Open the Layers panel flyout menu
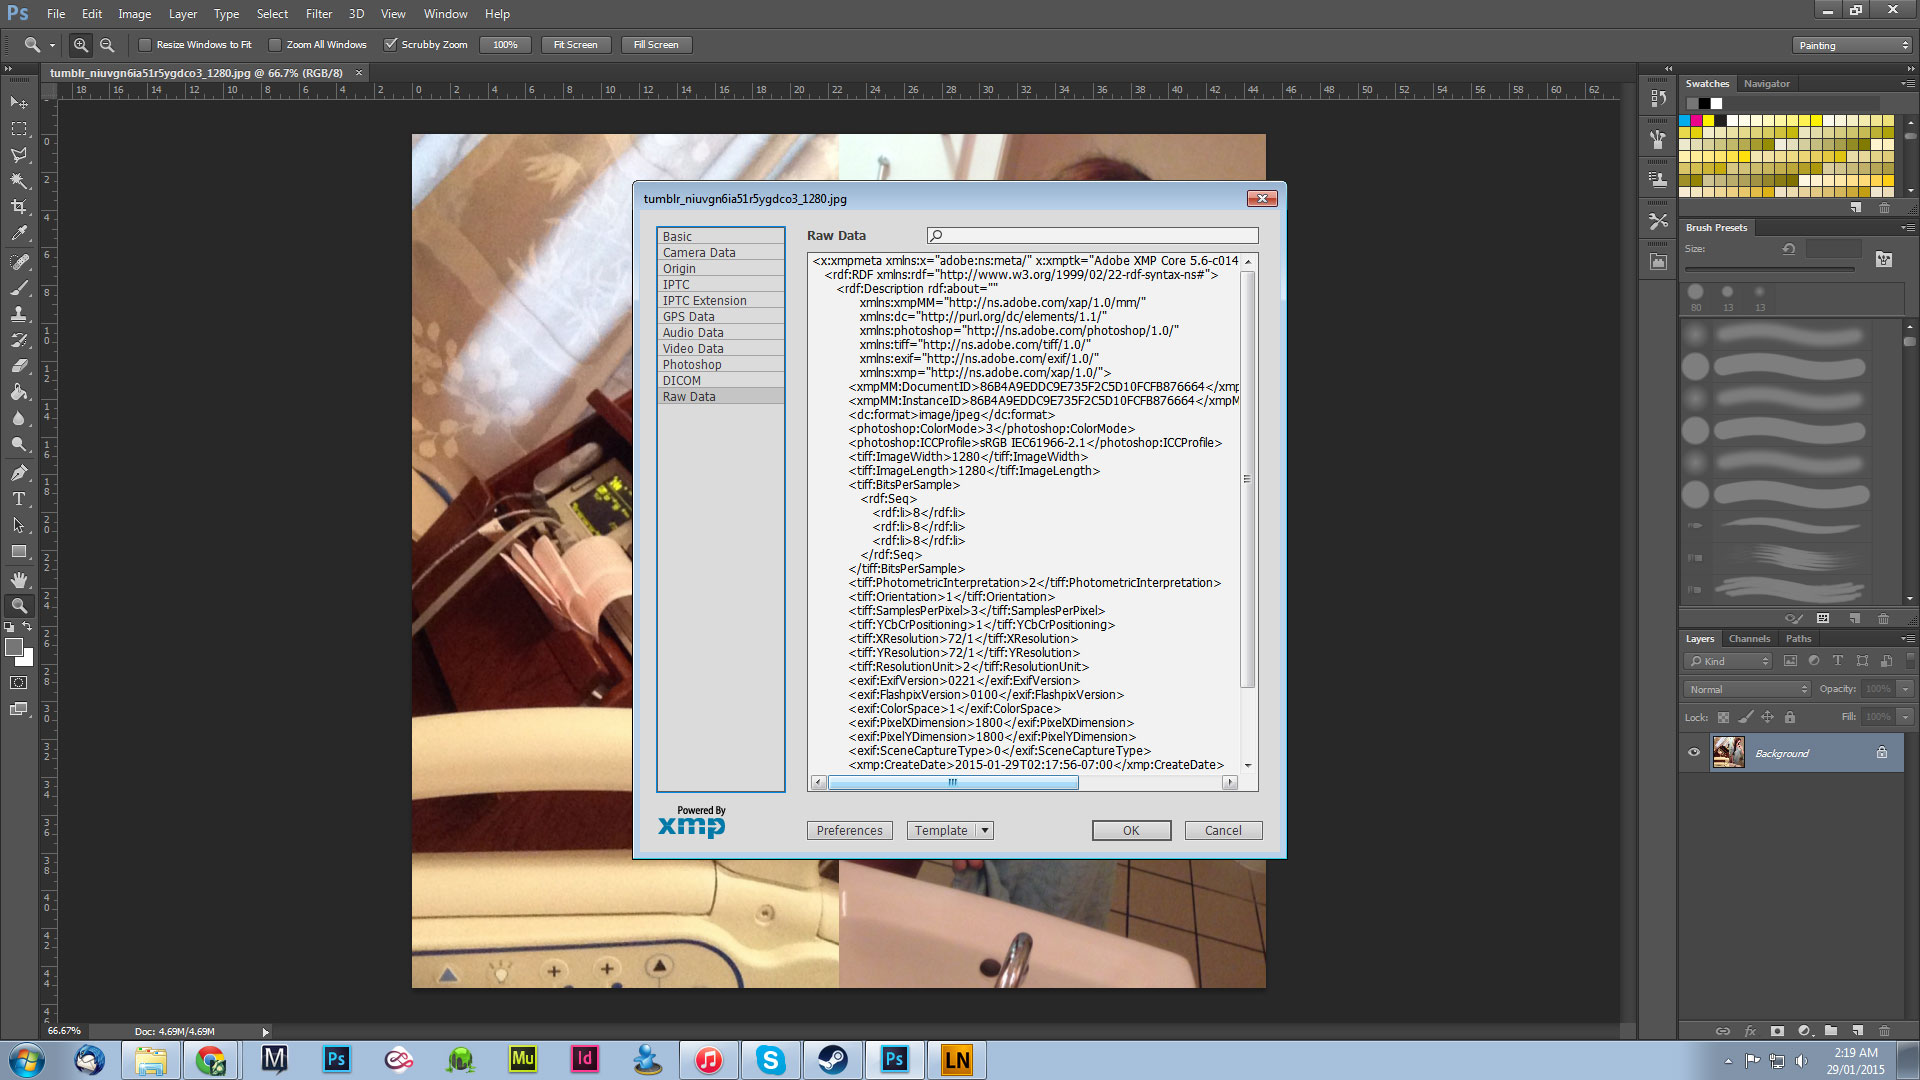 point(1907,639)
